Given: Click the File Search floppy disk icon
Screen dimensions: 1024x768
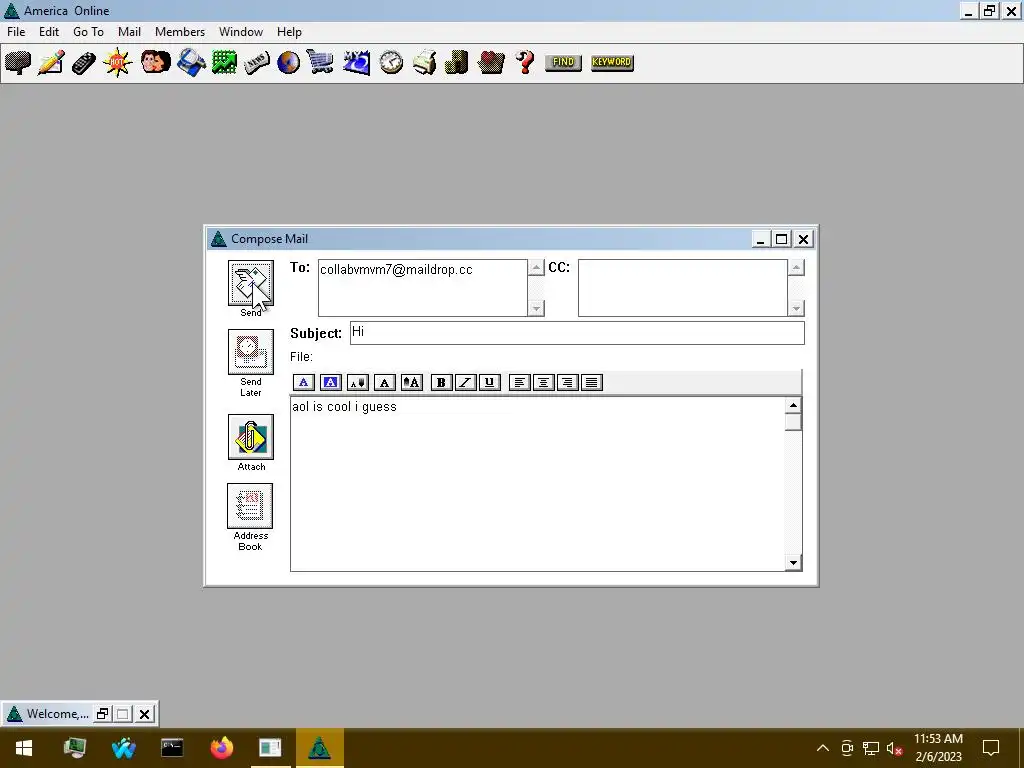Looking at the screenshot, I should click(x=191, y=63).
